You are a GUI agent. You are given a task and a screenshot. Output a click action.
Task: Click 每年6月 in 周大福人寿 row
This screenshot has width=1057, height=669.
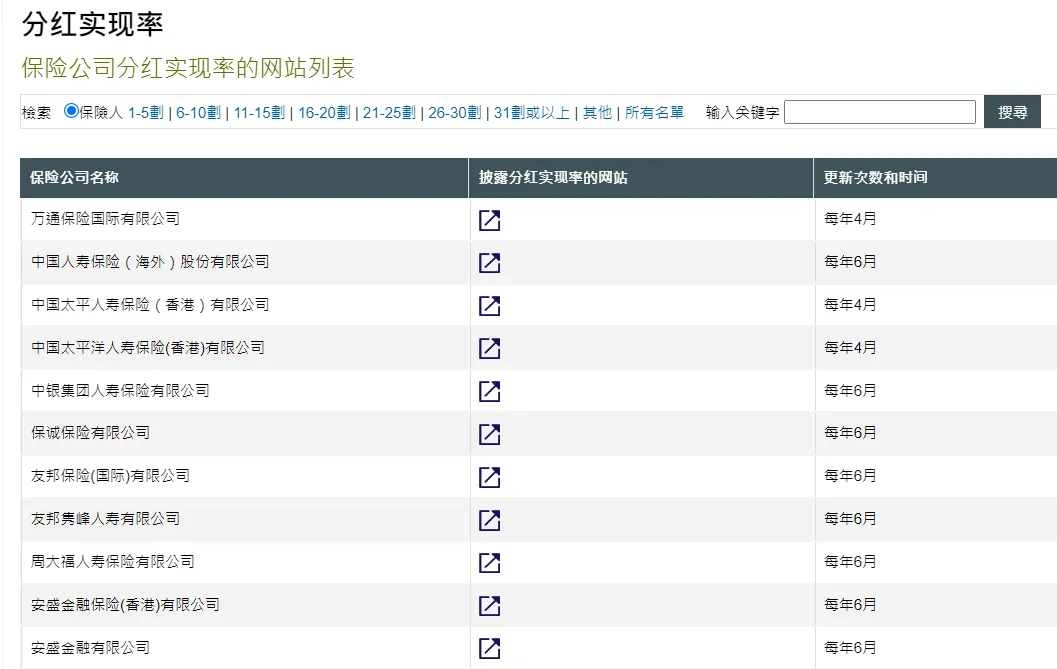pyautogui.click(x=850, y=562)
